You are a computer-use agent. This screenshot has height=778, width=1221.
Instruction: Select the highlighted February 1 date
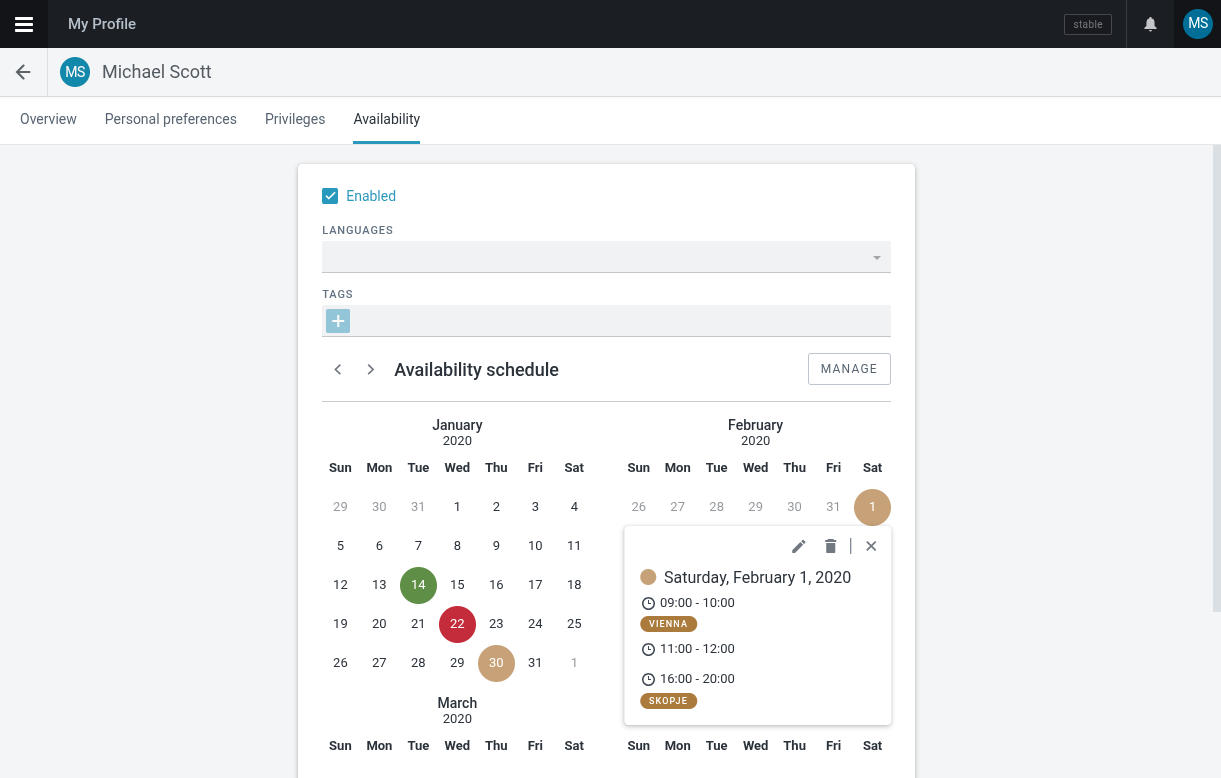tap(872, 507)
